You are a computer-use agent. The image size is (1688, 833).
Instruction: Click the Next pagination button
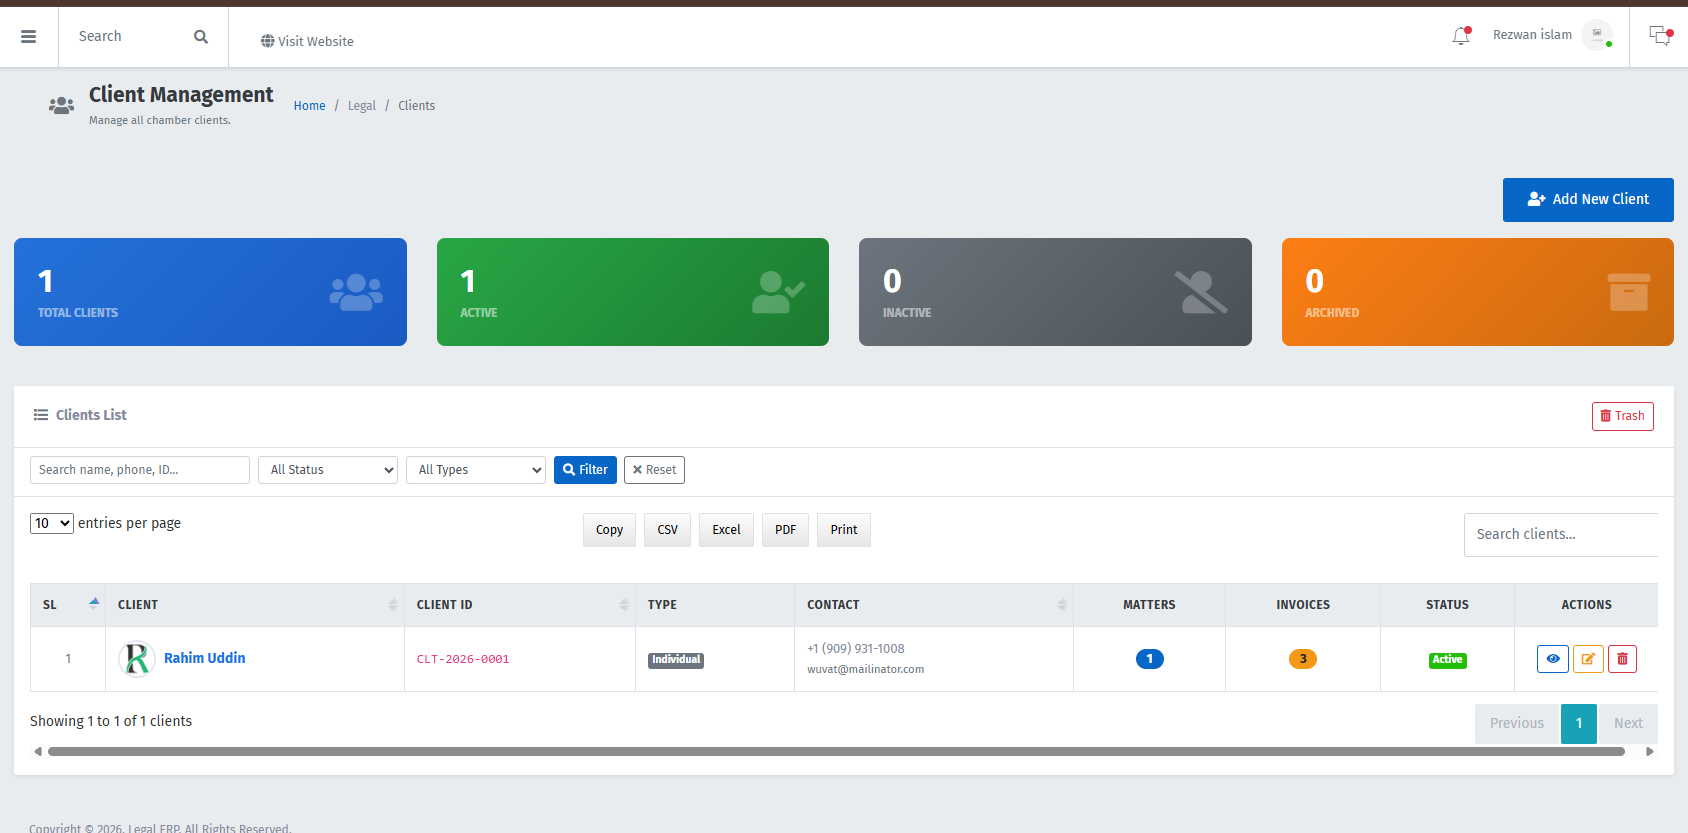tap(1628, 724)
